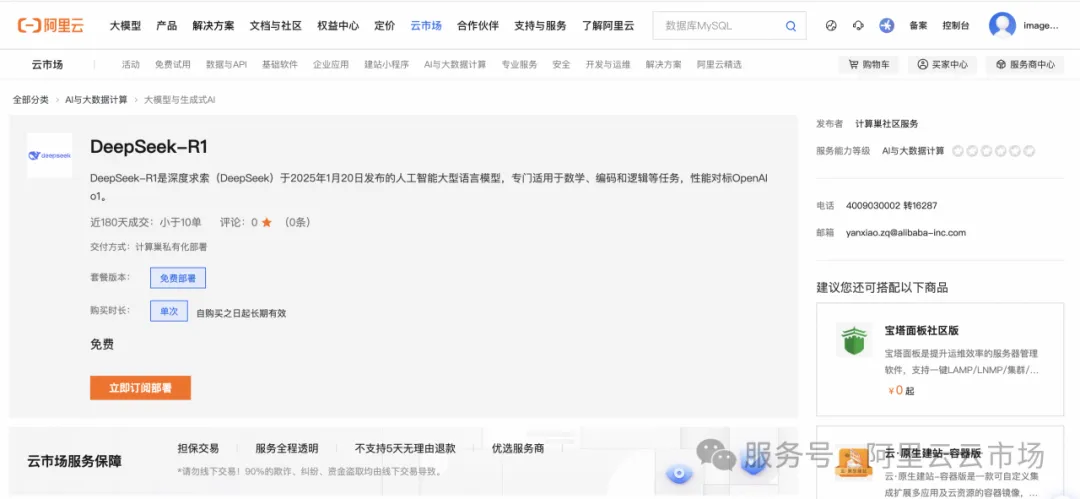Click the search magnifier icon
The width and height of the screenshot is (1080, 499).
tap(791, 26)
